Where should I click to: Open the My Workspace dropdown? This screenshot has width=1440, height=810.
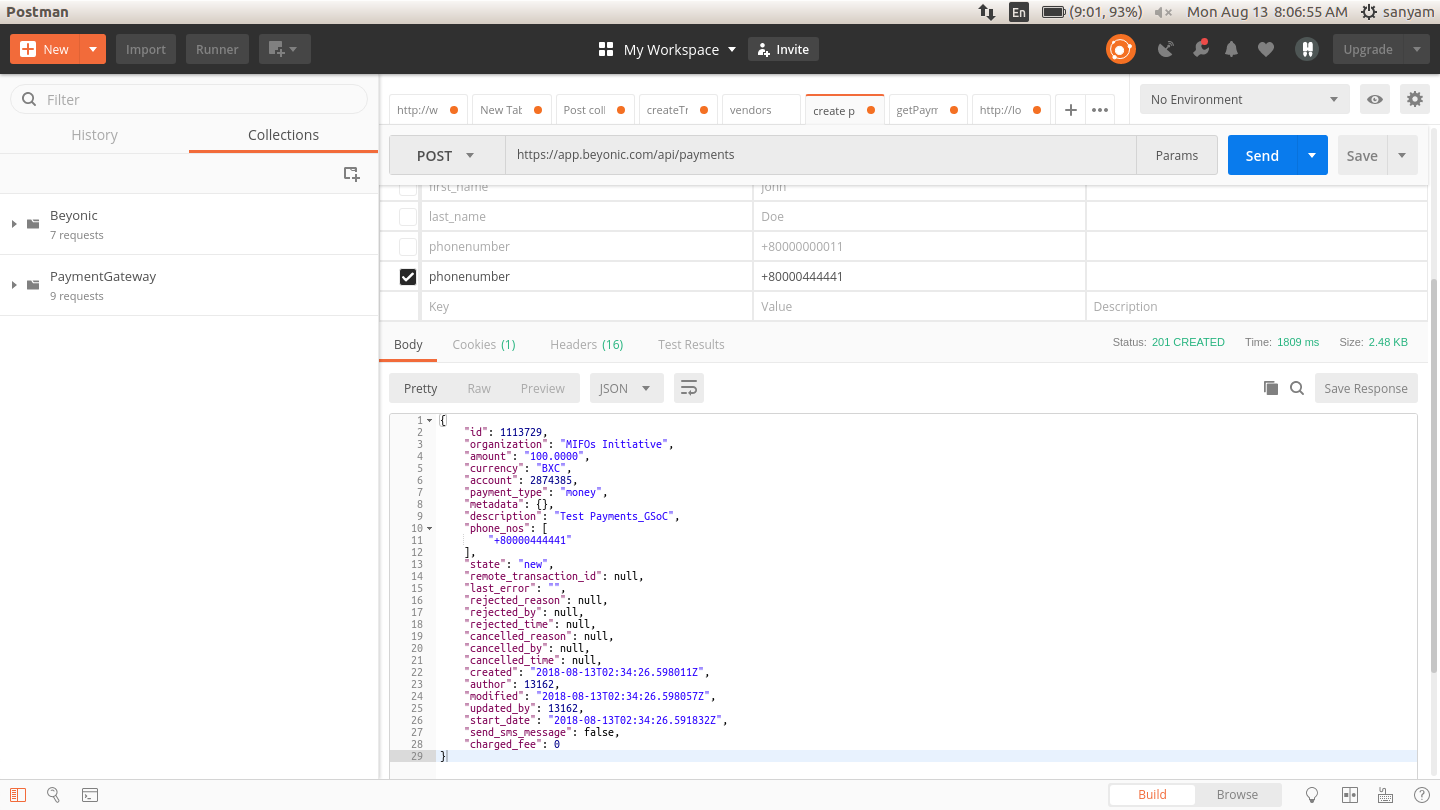tap(680, 49)
